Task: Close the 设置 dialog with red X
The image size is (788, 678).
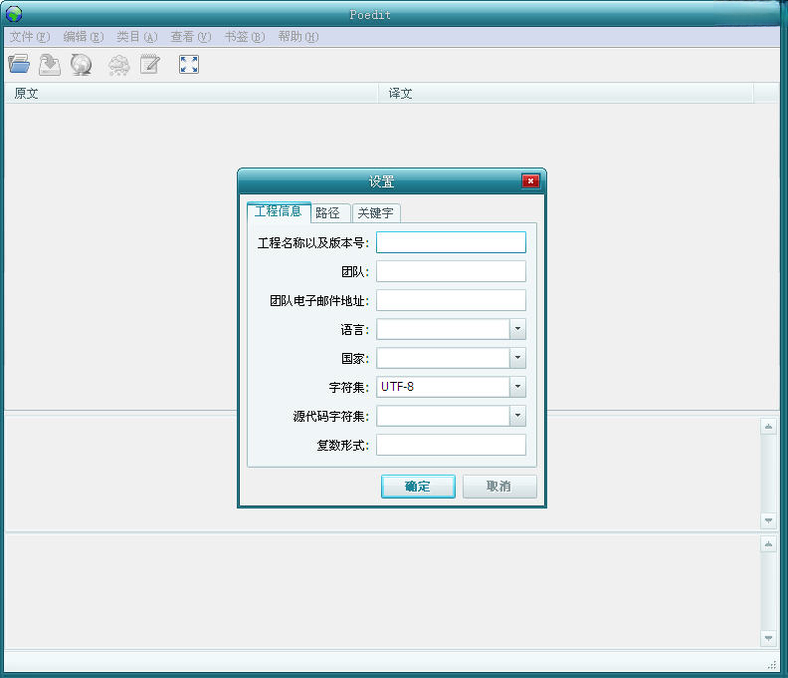Action: coord(530,181)
